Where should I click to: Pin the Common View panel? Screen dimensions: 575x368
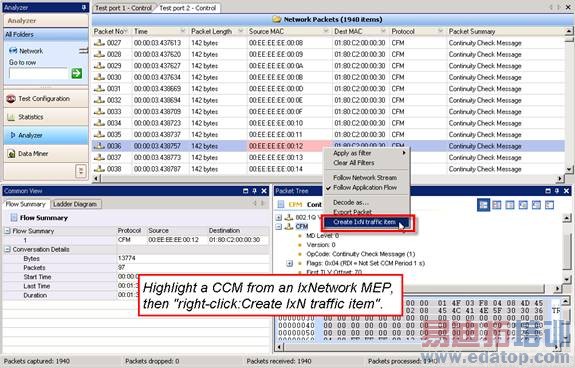tap(254, 191)
